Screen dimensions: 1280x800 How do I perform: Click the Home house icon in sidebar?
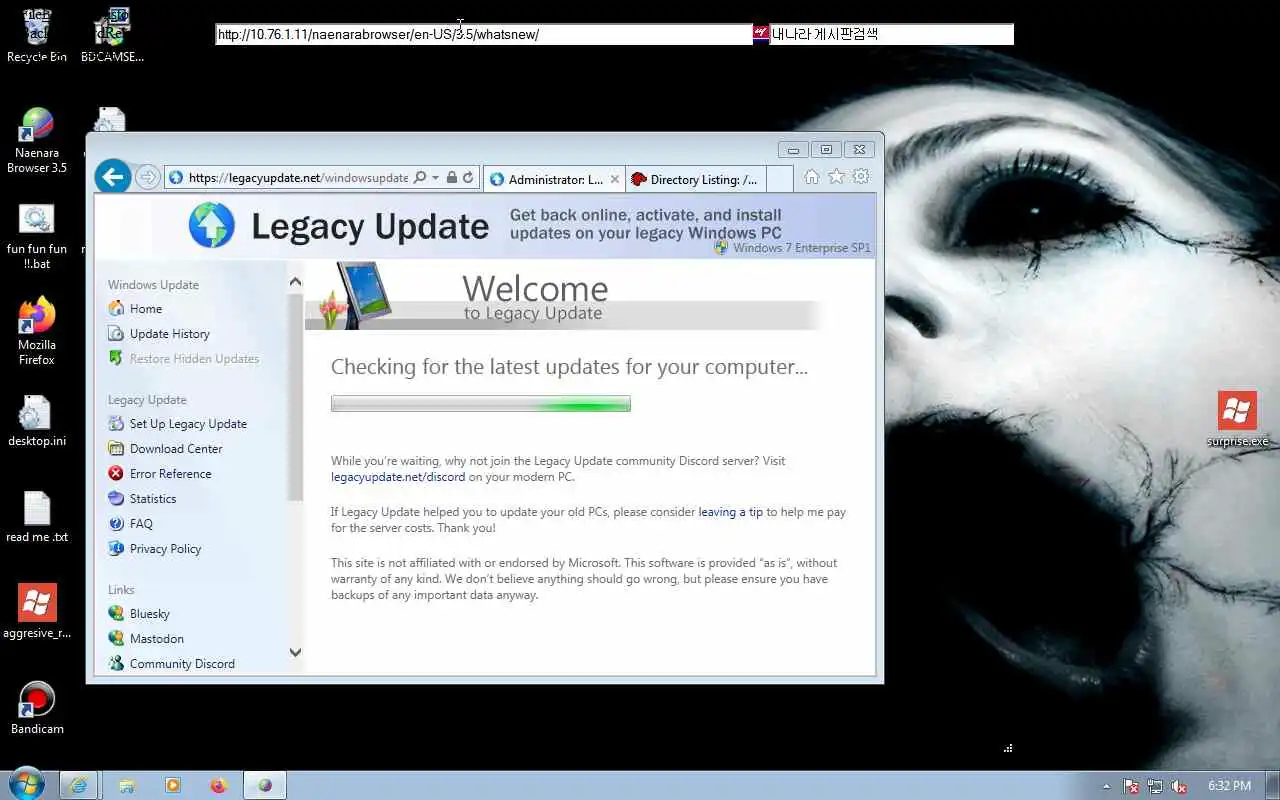coord(116,309)
